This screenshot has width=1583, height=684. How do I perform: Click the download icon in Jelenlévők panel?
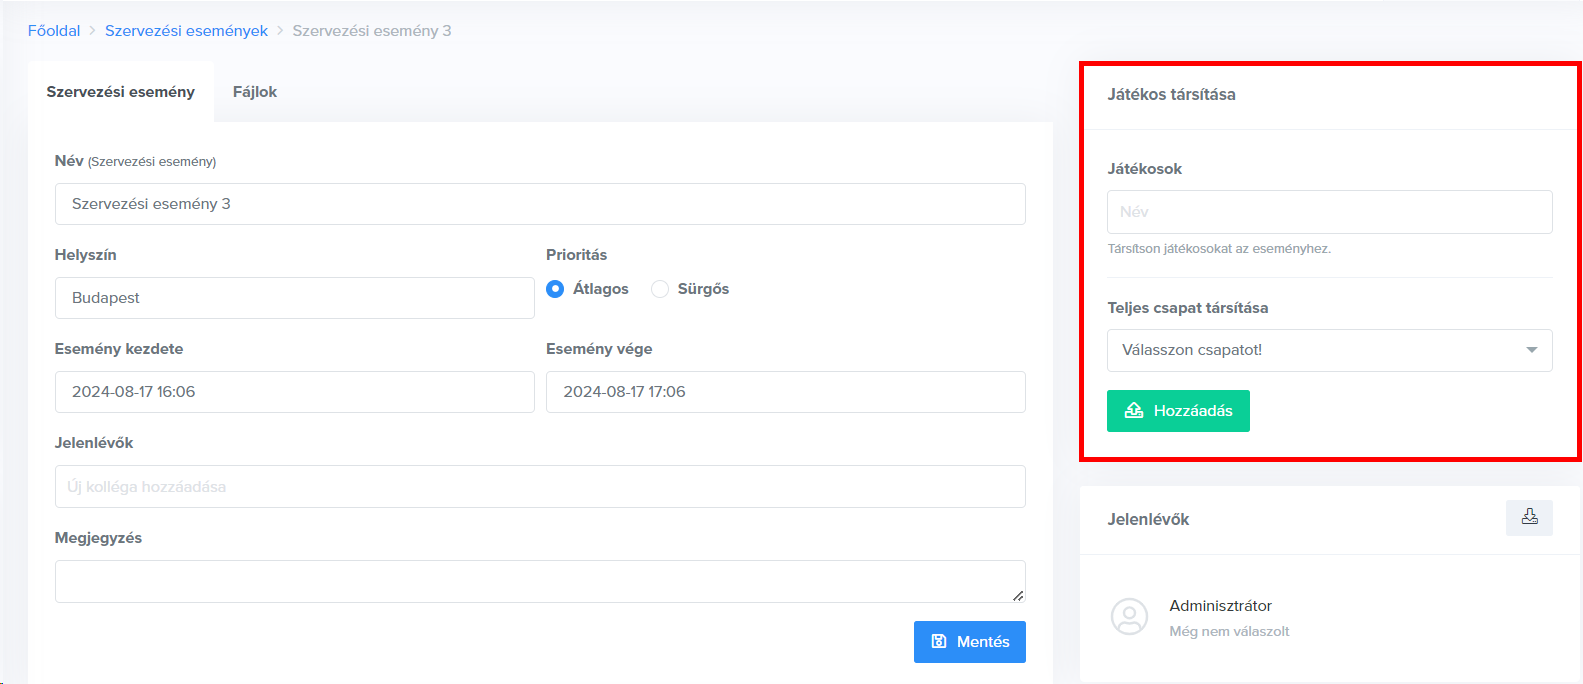[x=1529, y=517]
